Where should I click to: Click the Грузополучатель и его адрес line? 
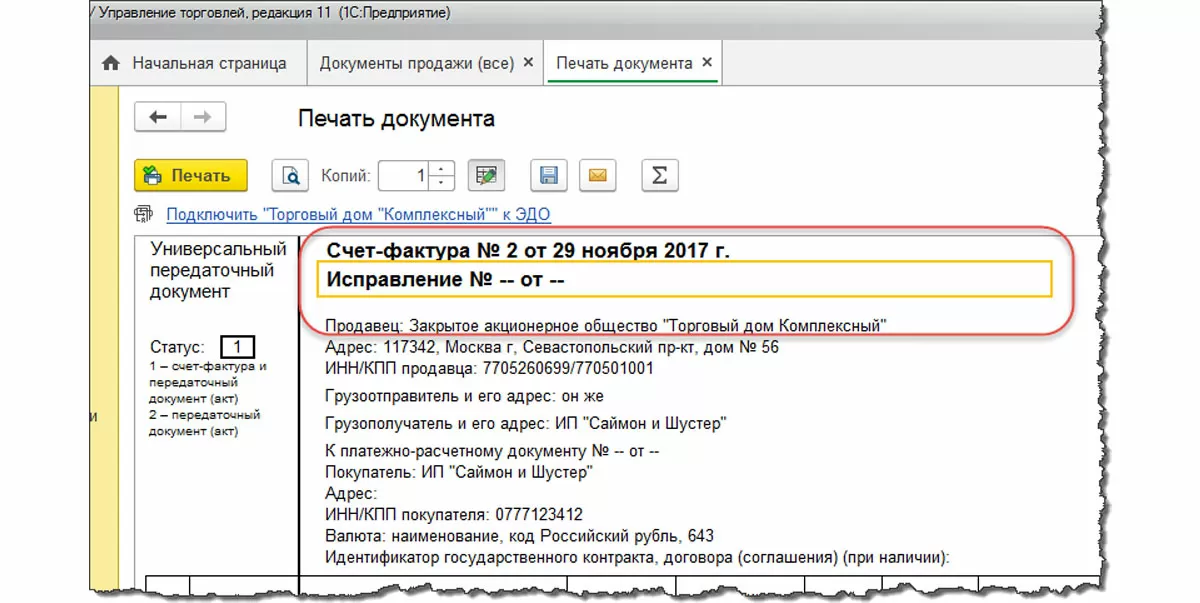(526, 424)
